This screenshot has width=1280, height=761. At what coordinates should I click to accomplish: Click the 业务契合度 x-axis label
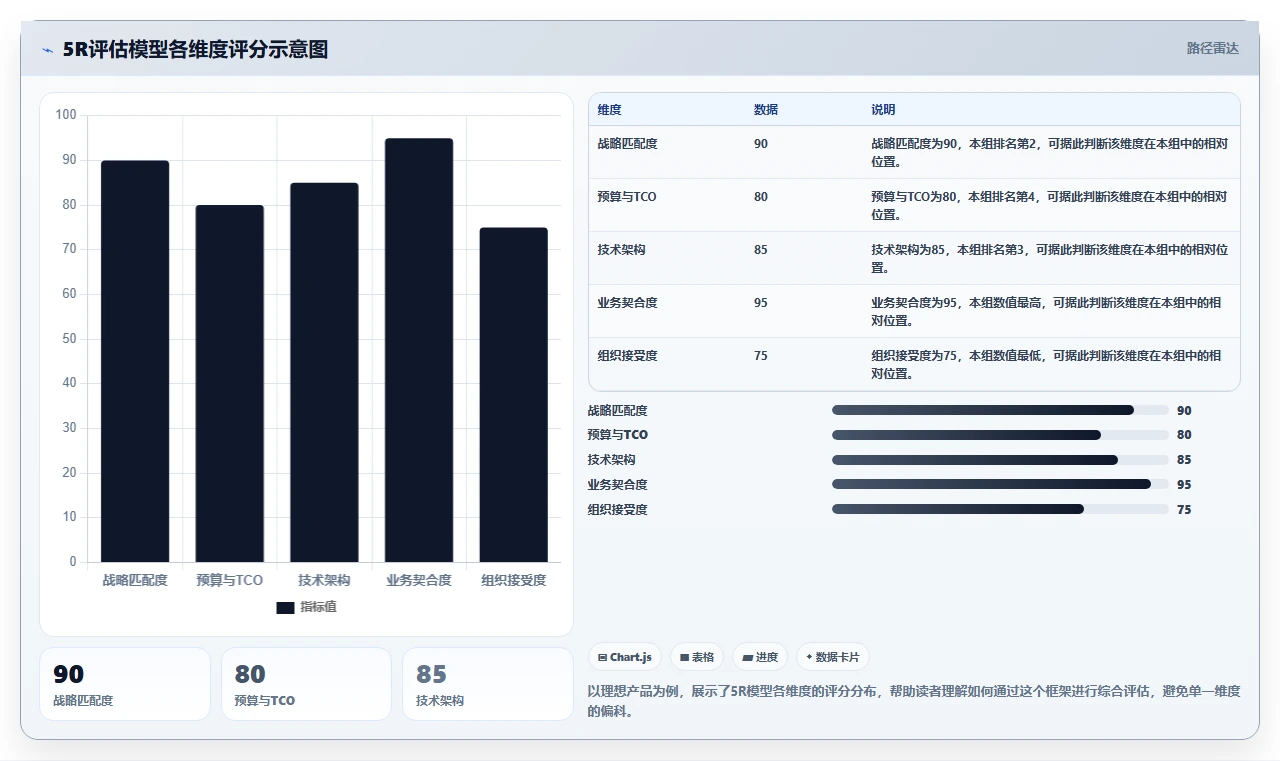coord(419,580)
